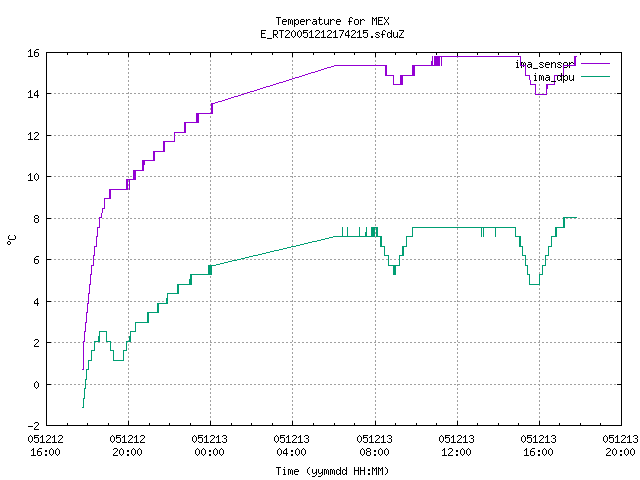
Task: Click the 'Time (yymmdd HH:MM)' axis title
Action: click(332, 471)
